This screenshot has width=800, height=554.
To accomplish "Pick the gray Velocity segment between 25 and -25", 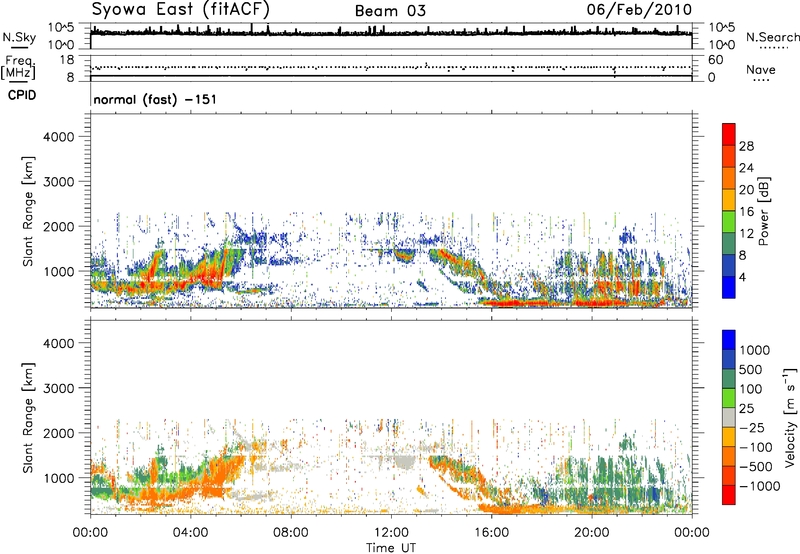I will [729, 418].
